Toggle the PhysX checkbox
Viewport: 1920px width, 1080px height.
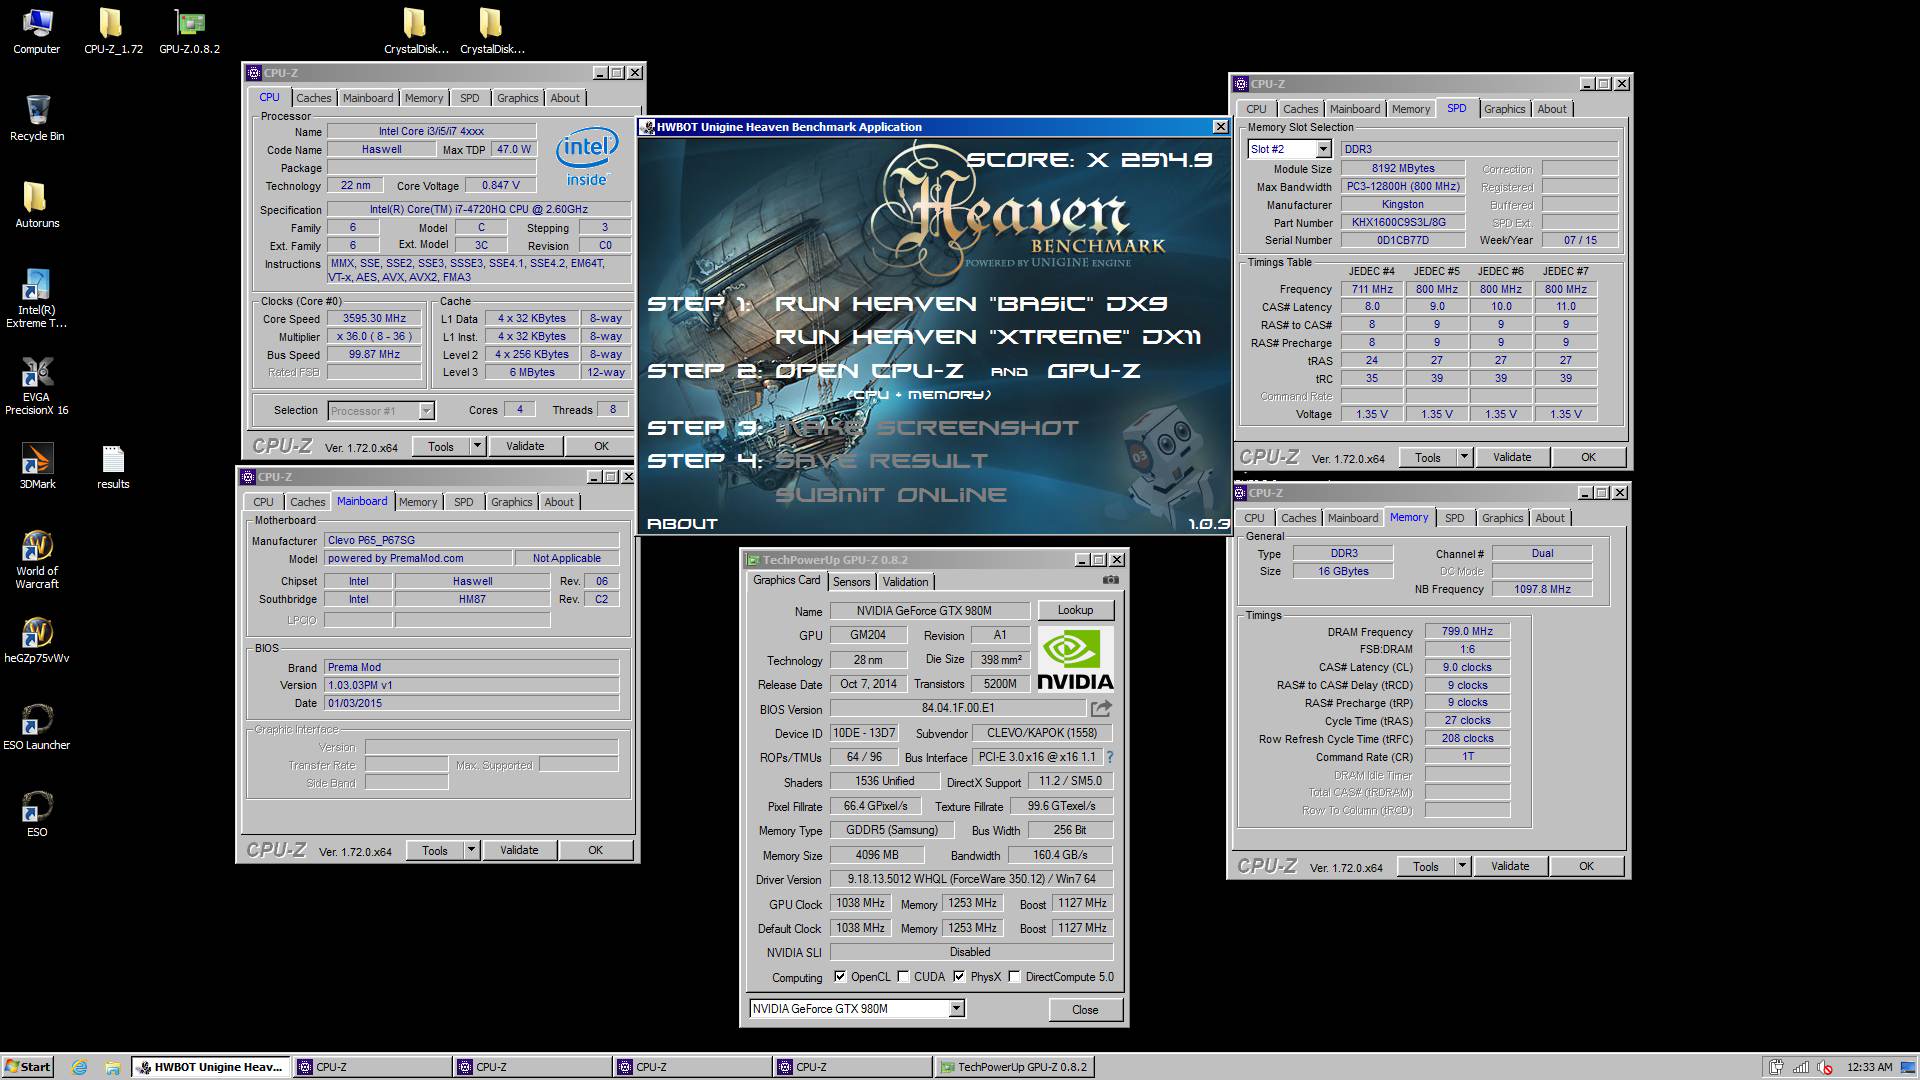959,977
